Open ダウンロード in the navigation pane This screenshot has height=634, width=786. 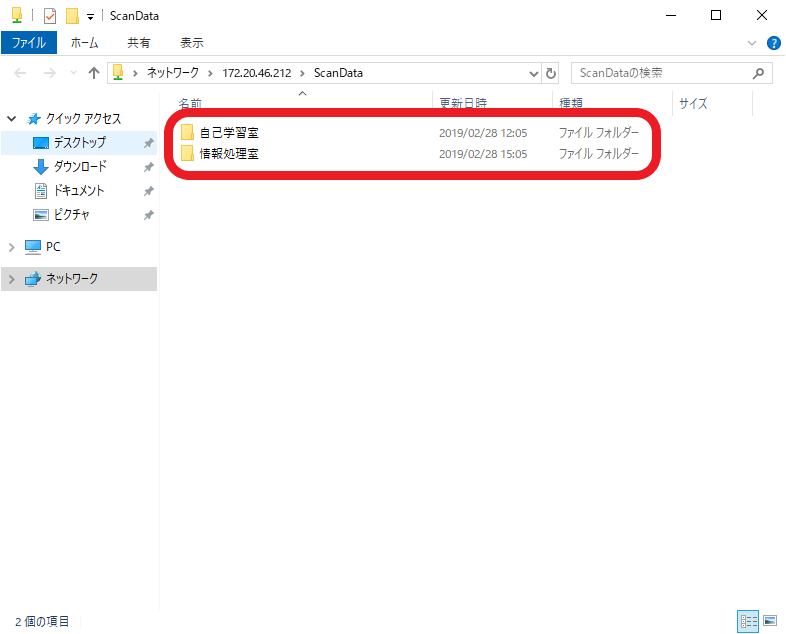pyautogui.click(x=79, y=166)
